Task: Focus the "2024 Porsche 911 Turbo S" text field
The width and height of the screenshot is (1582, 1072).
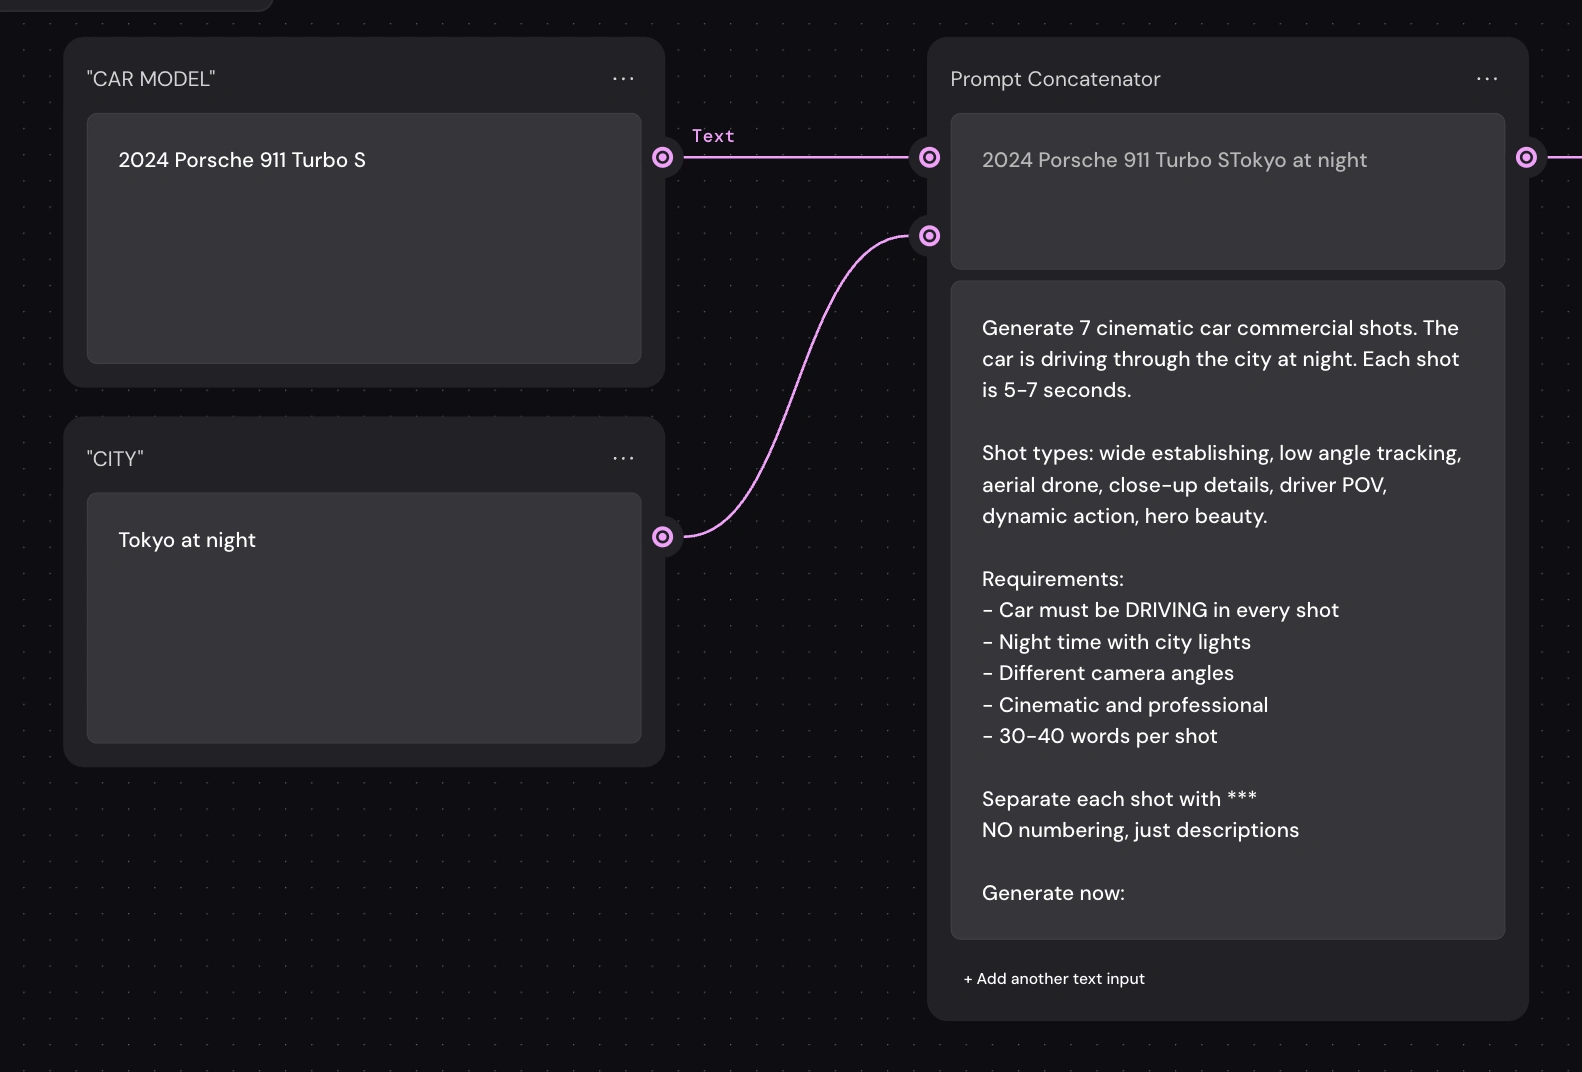Action: click(x=364, y=238)
